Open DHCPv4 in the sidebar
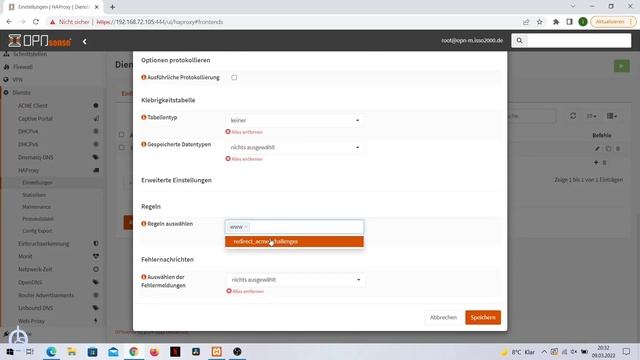640x360 pixels. (28, 131)
